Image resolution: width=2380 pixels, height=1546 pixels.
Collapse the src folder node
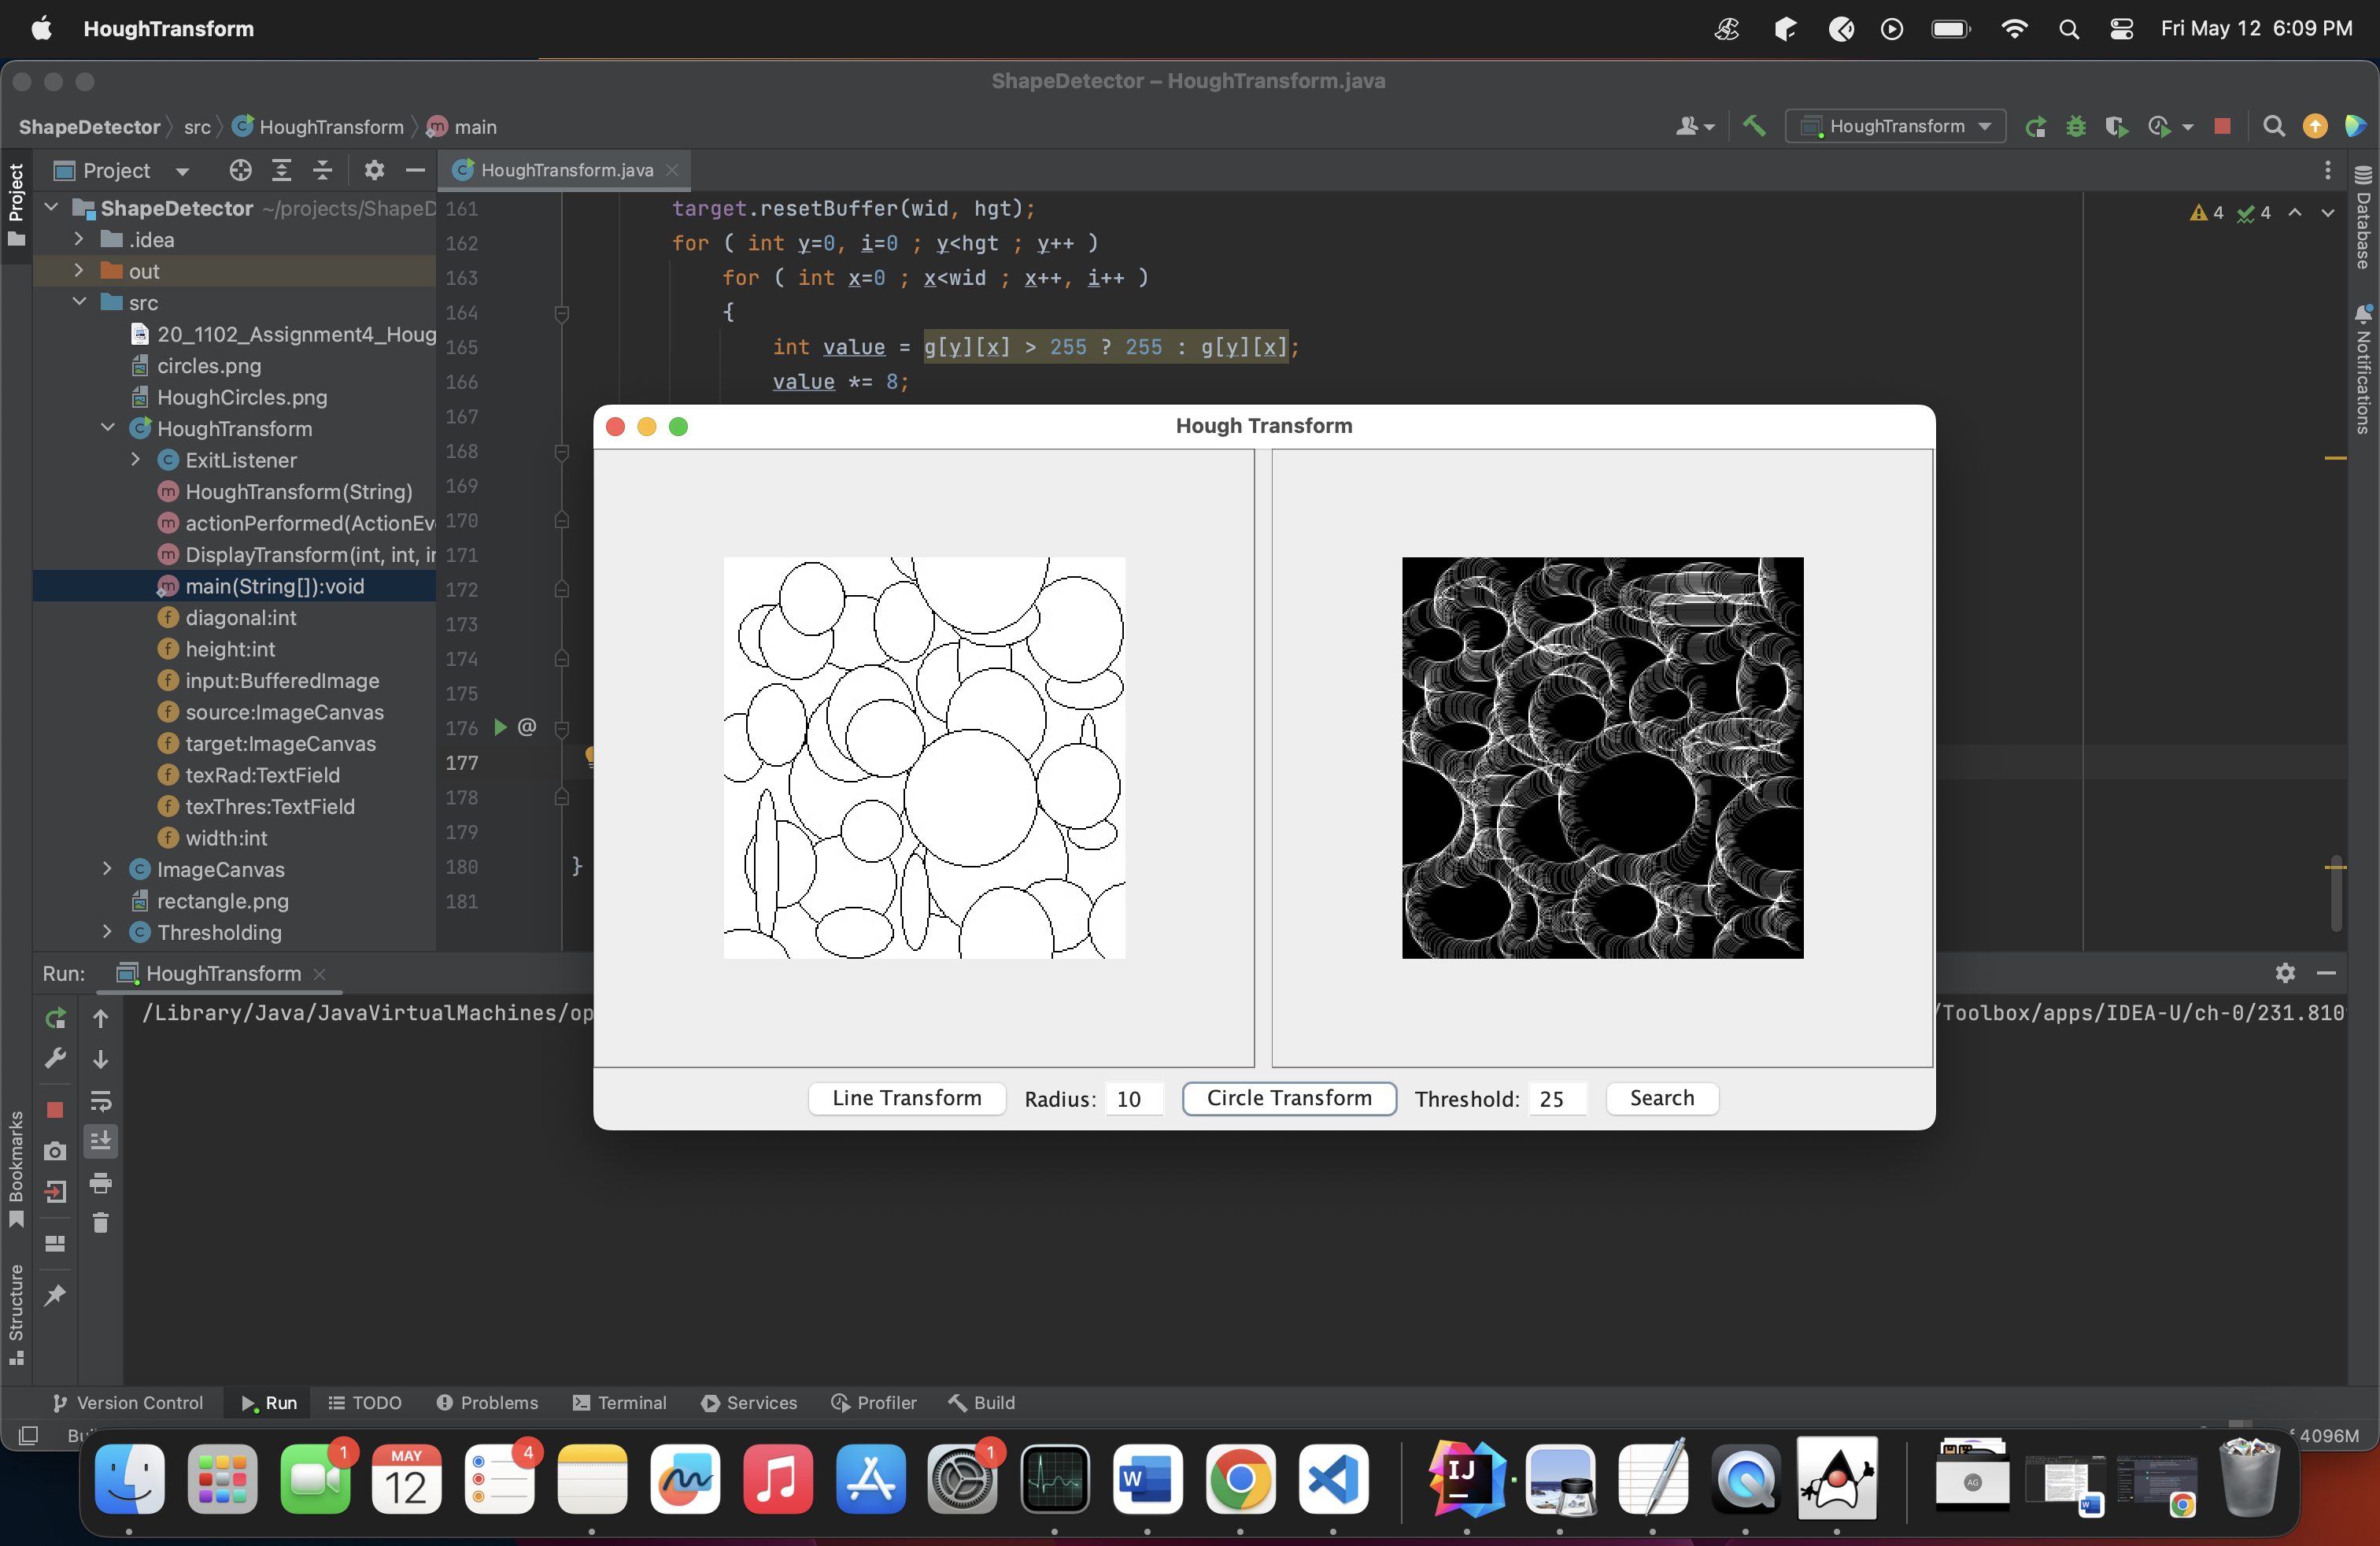coord(79,302)
